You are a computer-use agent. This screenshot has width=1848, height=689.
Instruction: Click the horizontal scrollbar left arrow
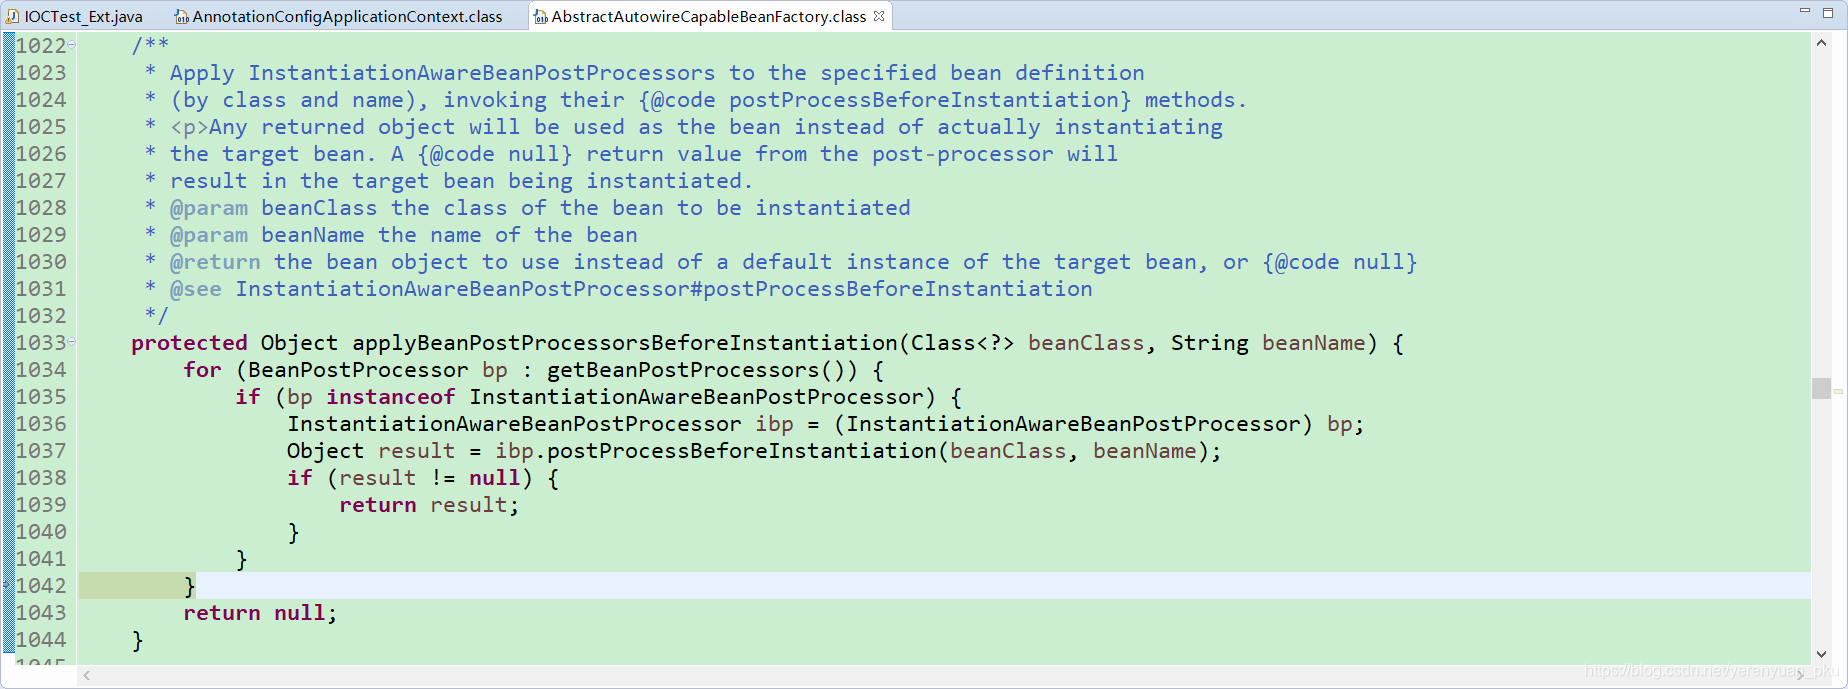(x=88, y=676)
